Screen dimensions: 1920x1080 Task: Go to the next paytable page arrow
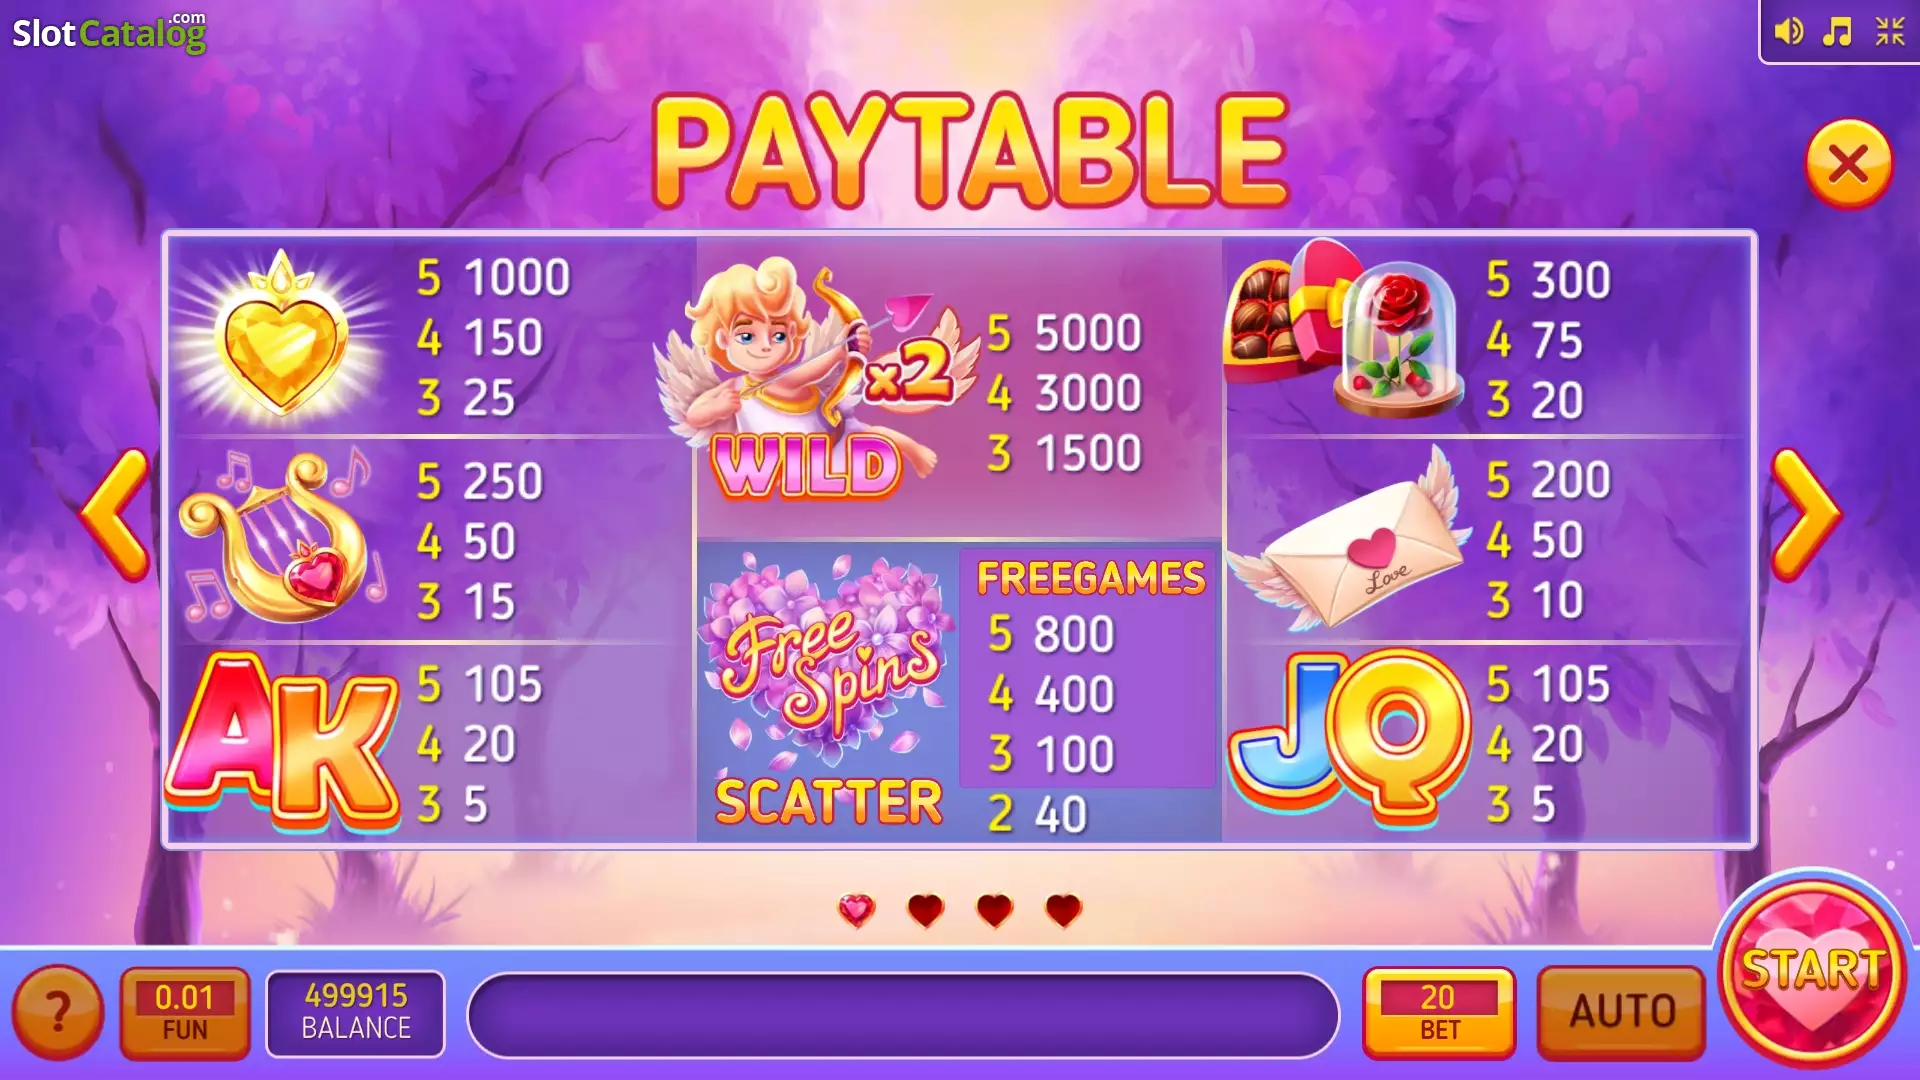click(x=1805, y=514)
